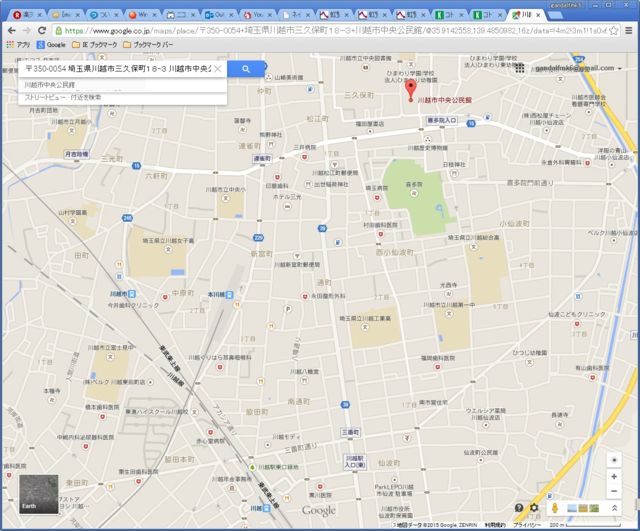Screen dimensions: 640x531
Task: Open the map settings gear
Action: 535,509
